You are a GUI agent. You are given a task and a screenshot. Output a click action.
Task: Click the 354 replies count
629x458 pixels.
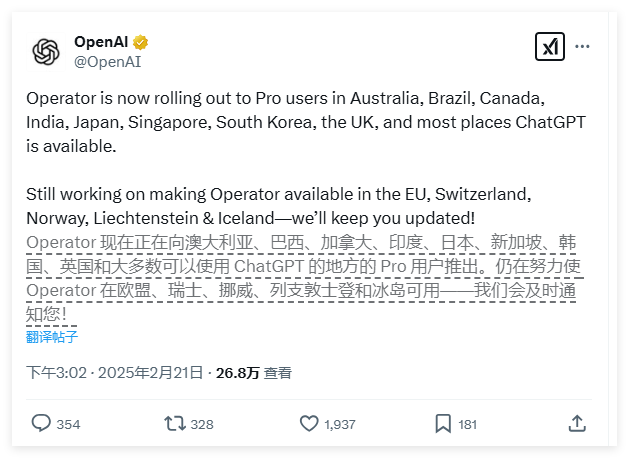pyautogui.click(x=68, y=424)
